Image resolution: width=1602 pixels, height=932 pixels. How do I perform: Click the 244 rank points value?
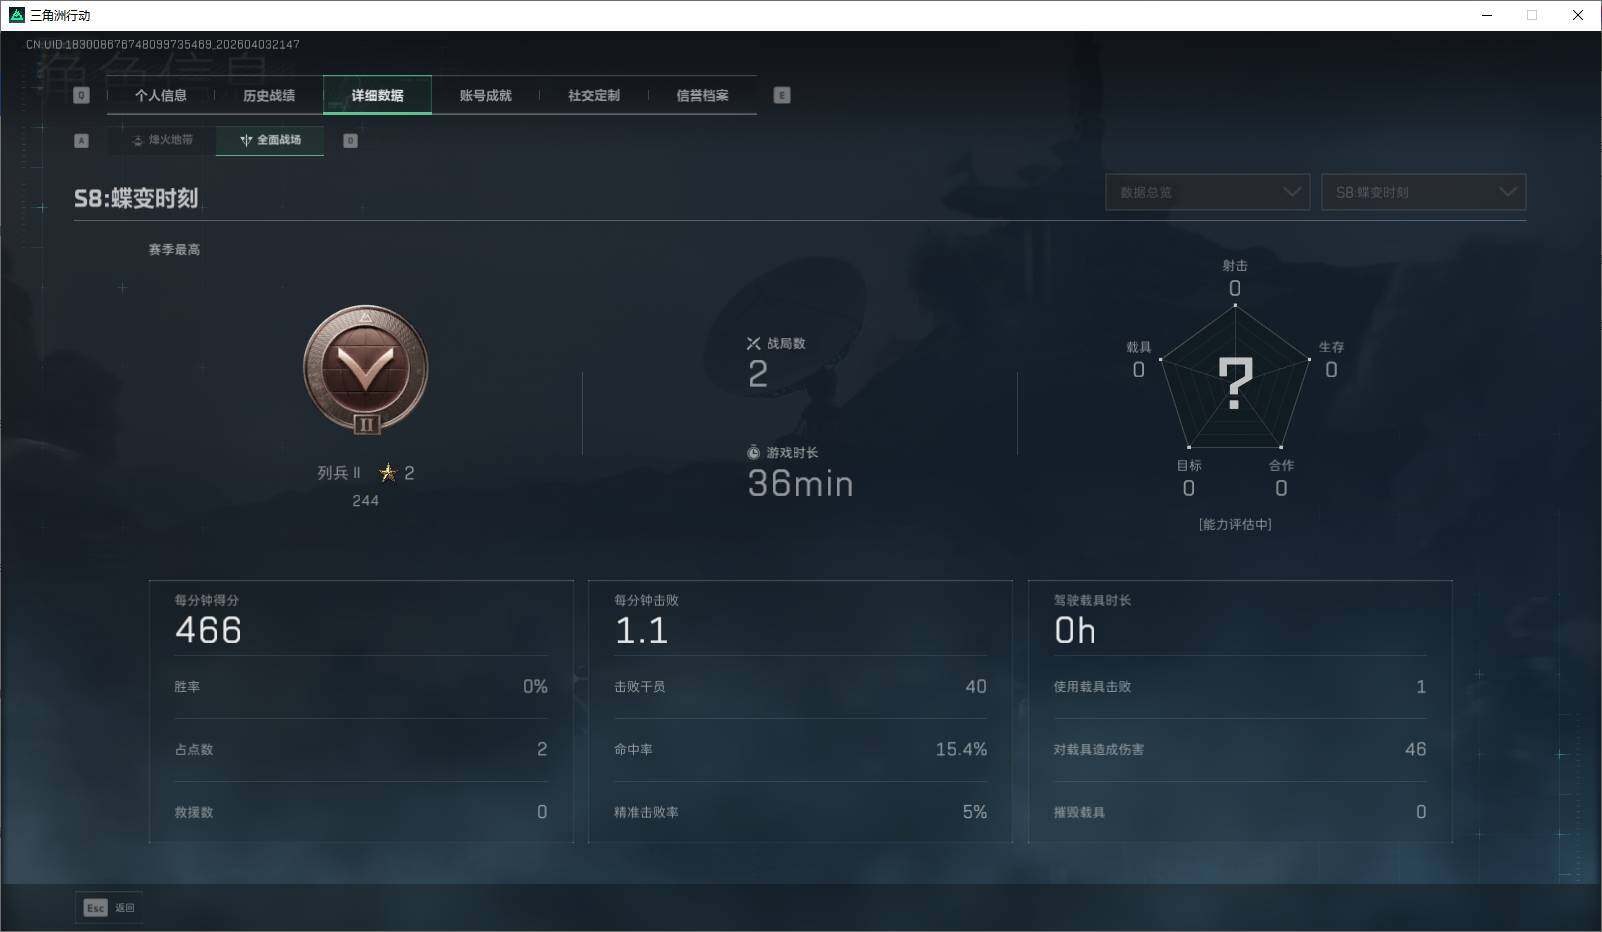(x=365, y=501)
